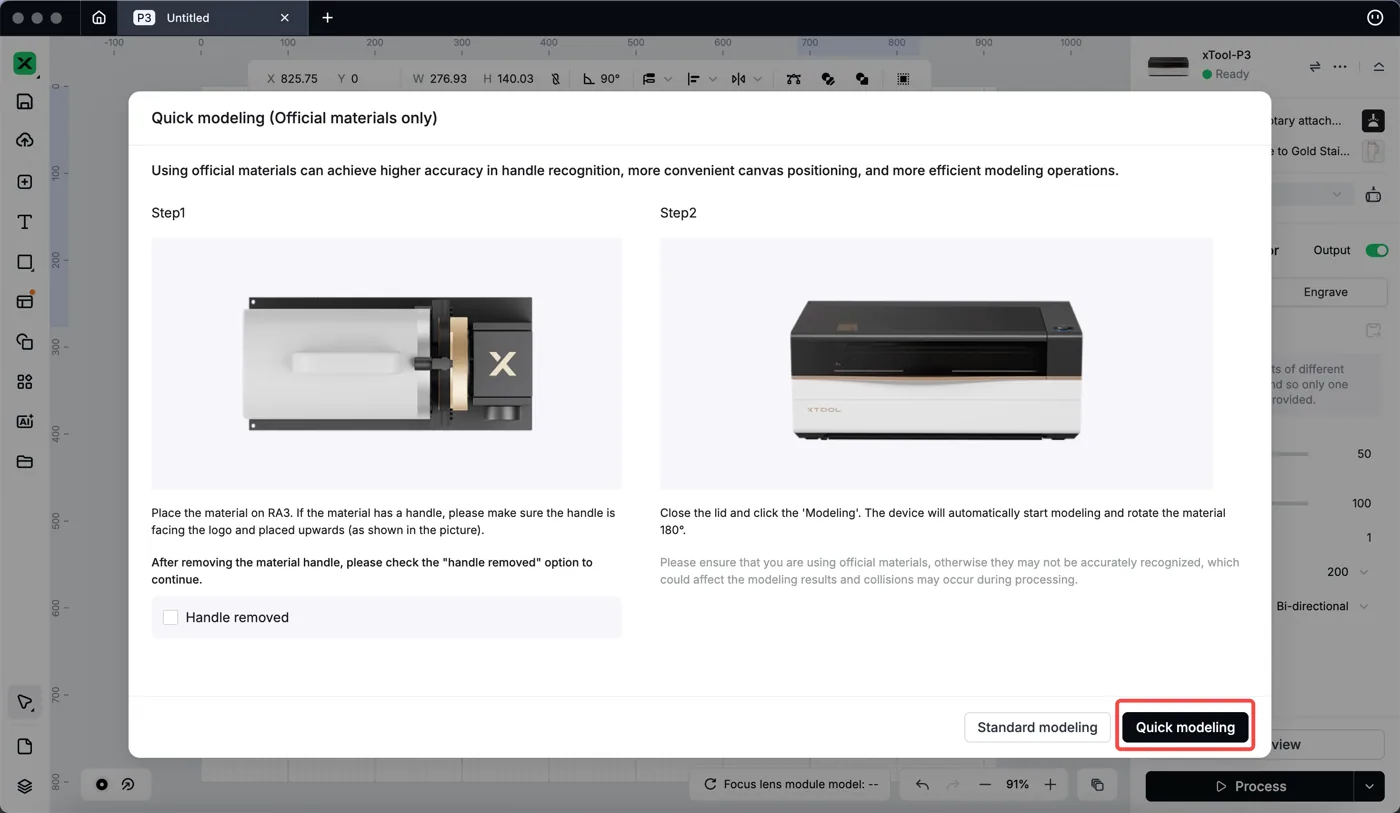Click the switch device arrows icon
Screen dimensions: 1400x813
point(1315,66)
